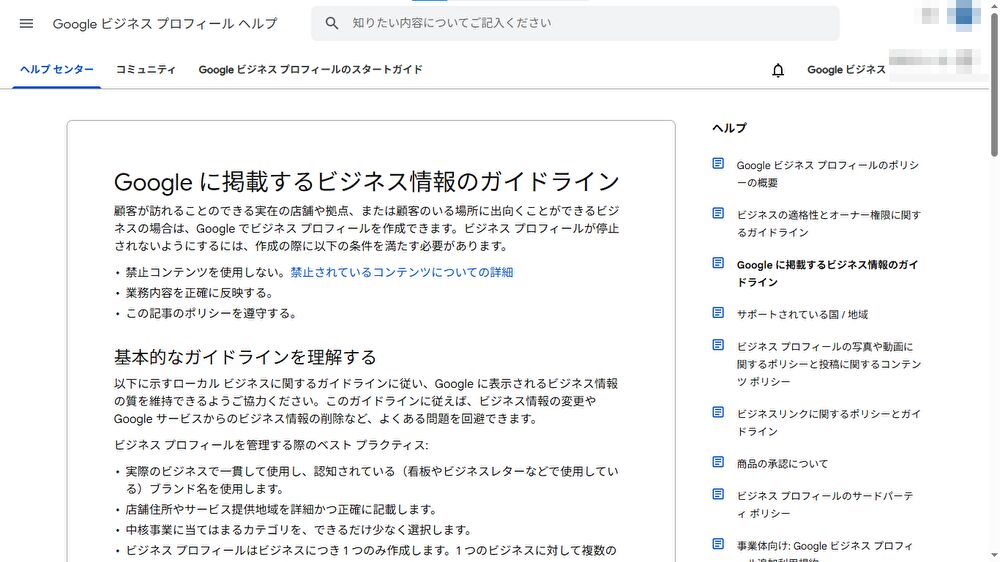
Task: Open ビジネス プロフィールのサードパーティ ポリシー article
Action: coord(825,504)
